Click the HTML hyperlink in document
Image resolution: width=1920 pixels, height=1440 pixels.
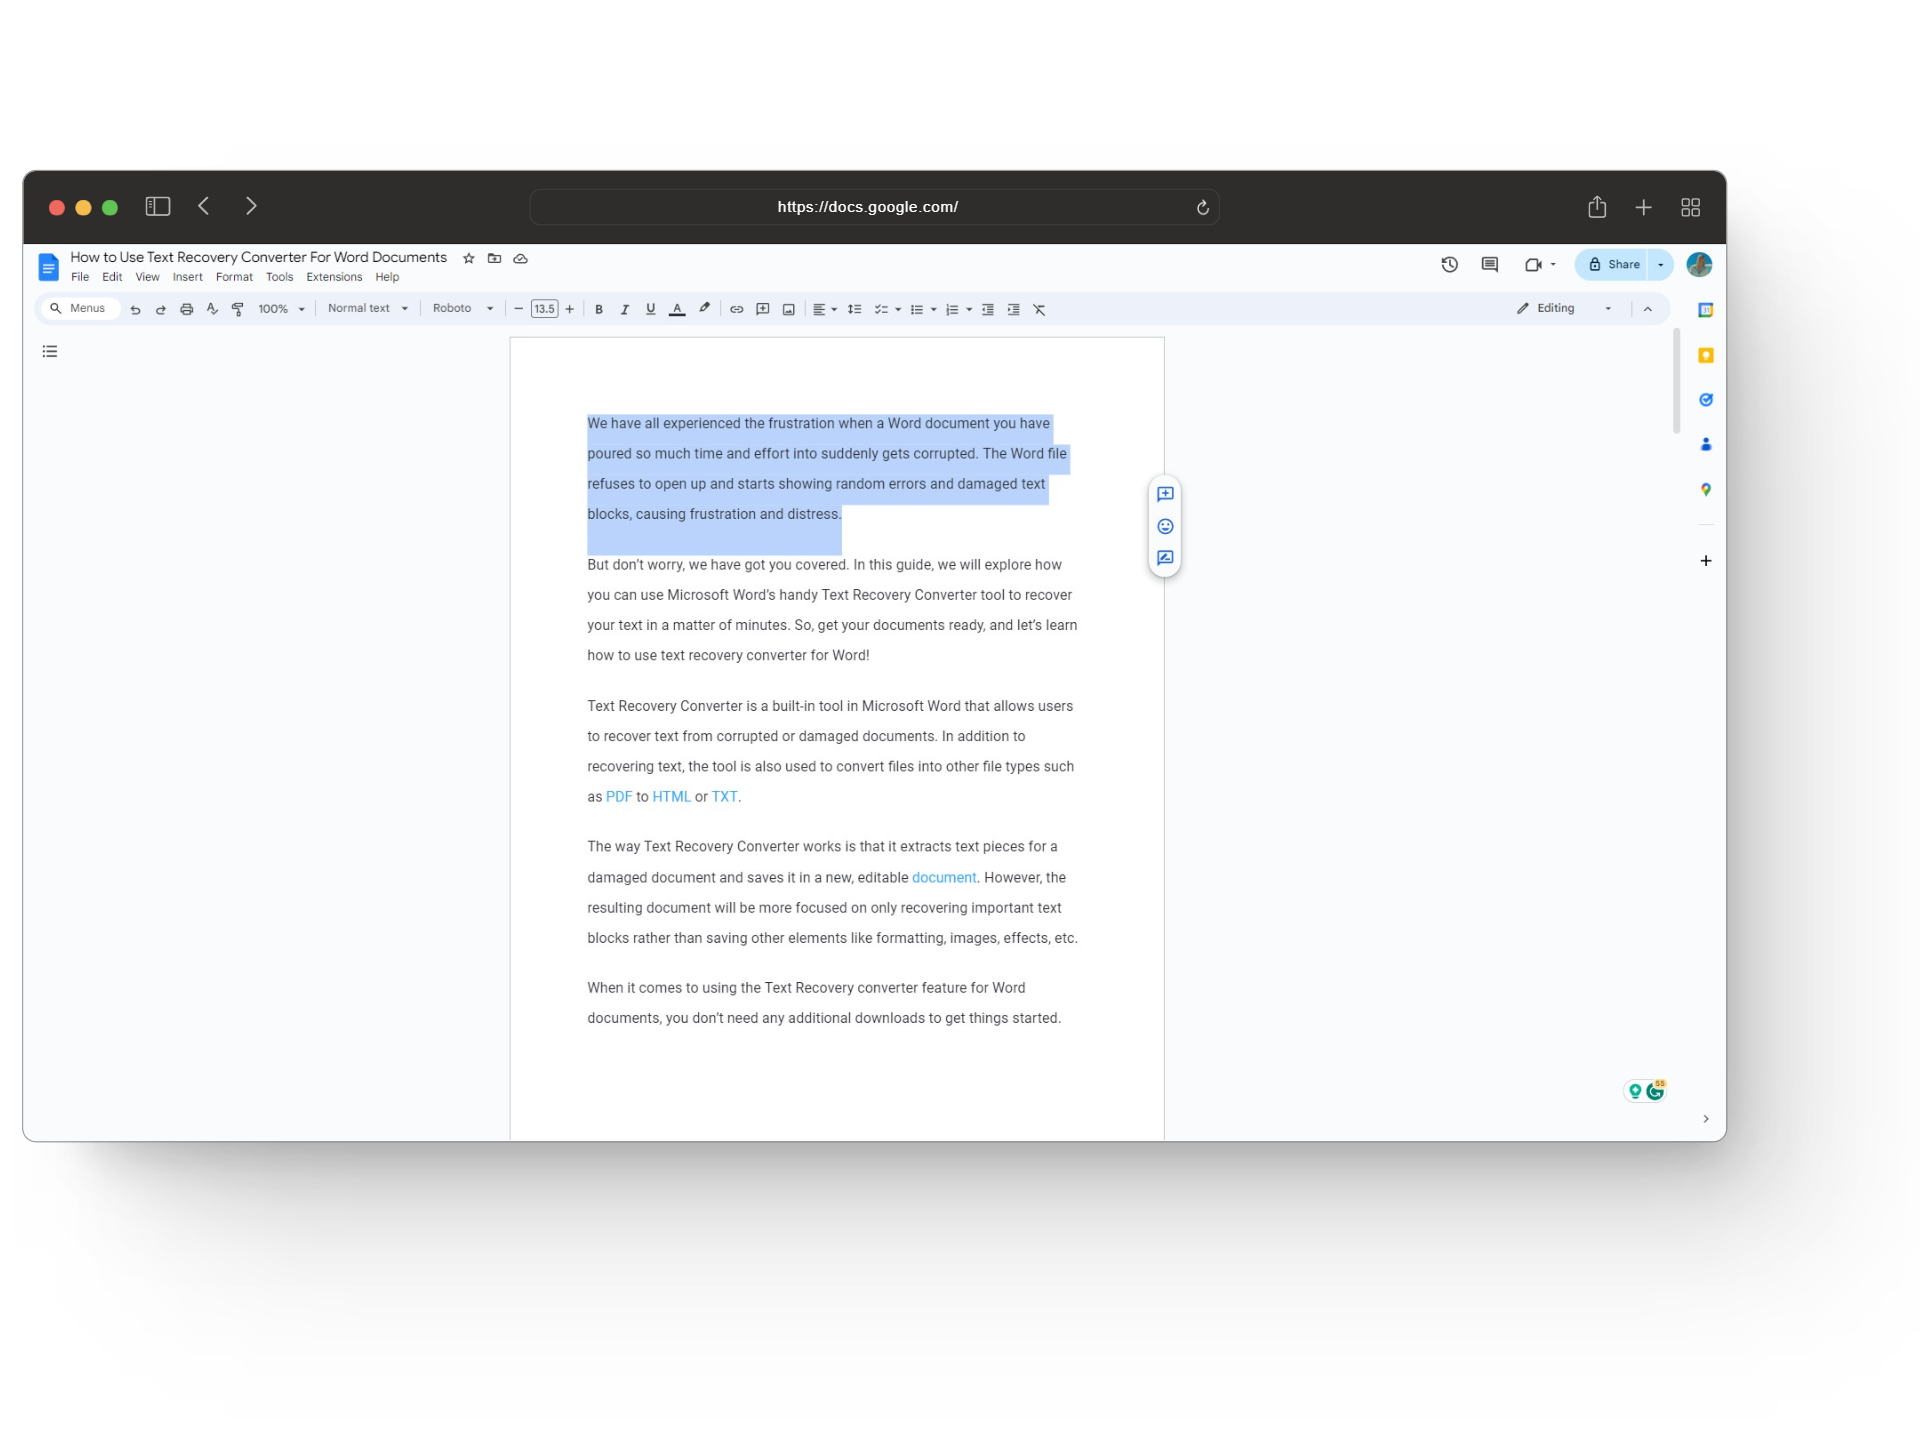pyautogui.click(x=671, y=797)
